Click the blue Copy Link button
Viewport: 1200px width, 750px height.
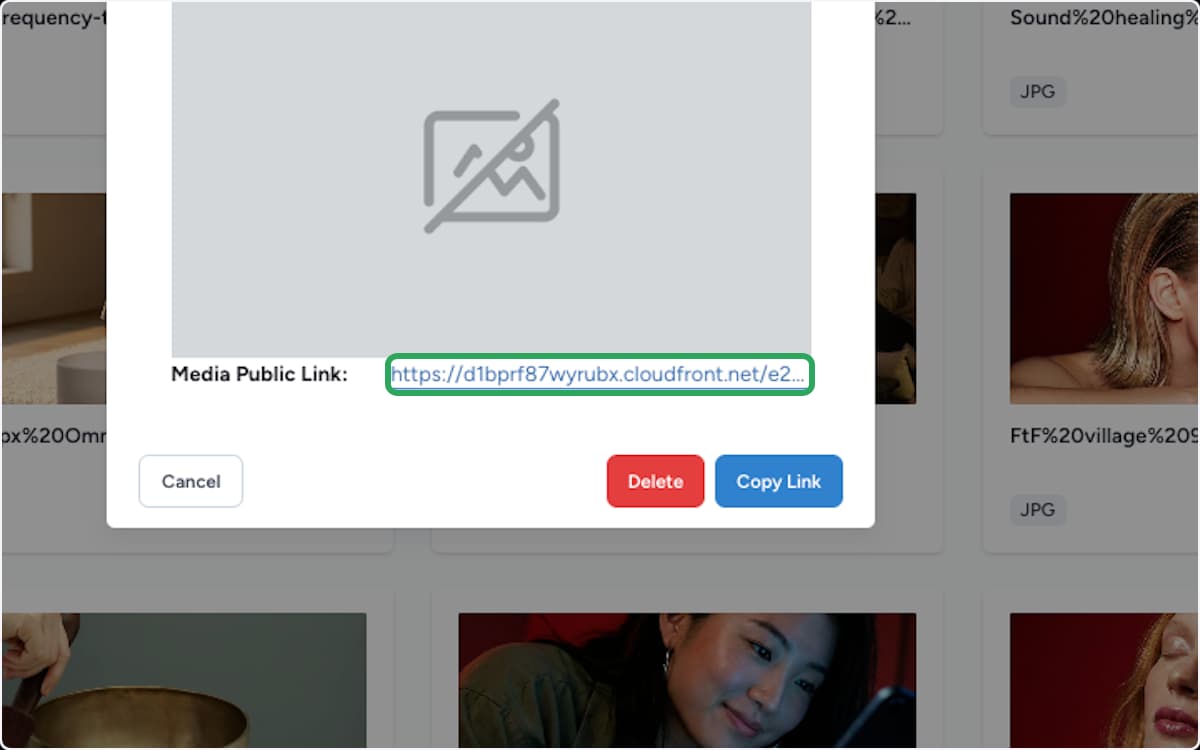point(778,481)
